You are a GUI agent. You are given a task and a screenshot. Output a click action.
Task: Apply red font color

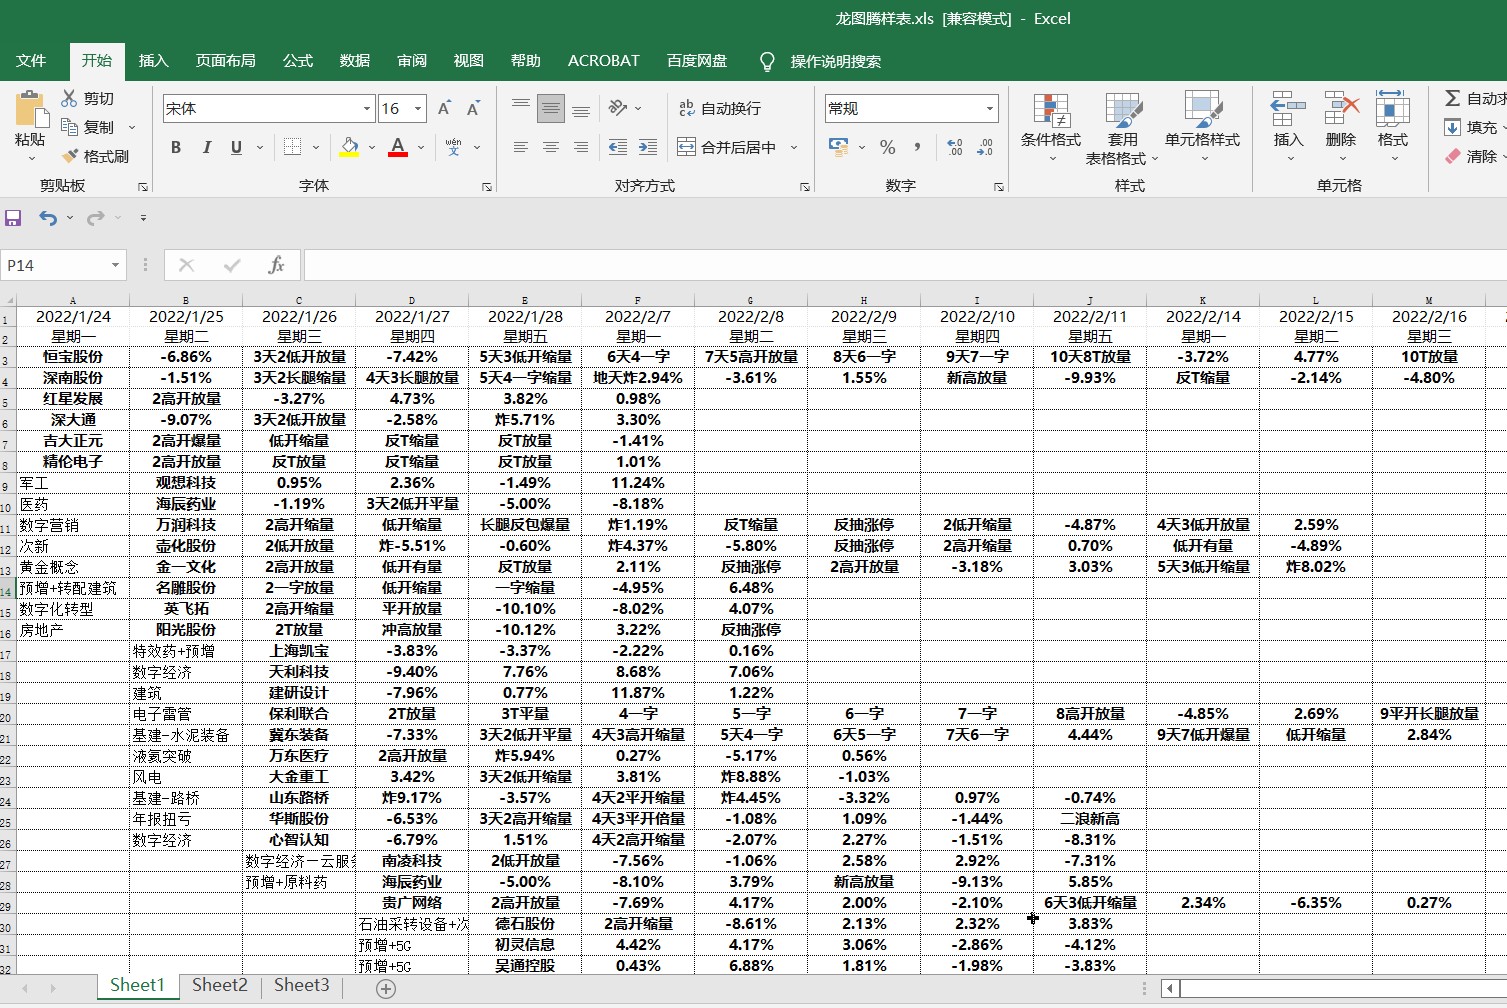coord(398,147)
